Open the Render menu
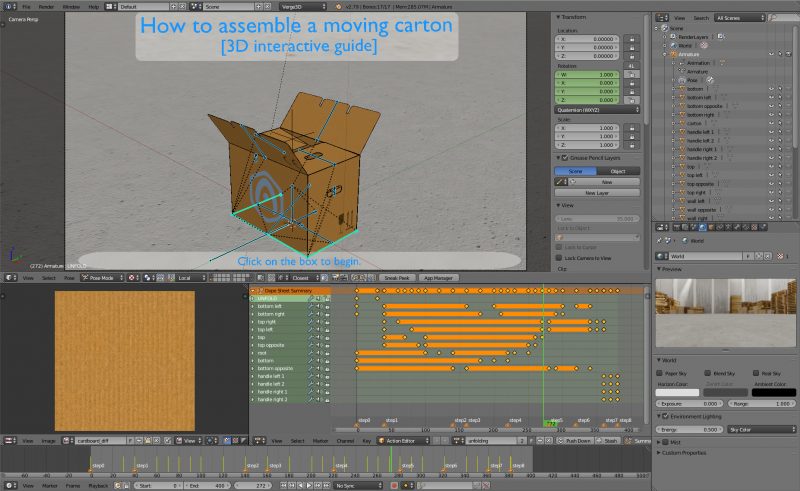The image size is (800, 491). 46,6
